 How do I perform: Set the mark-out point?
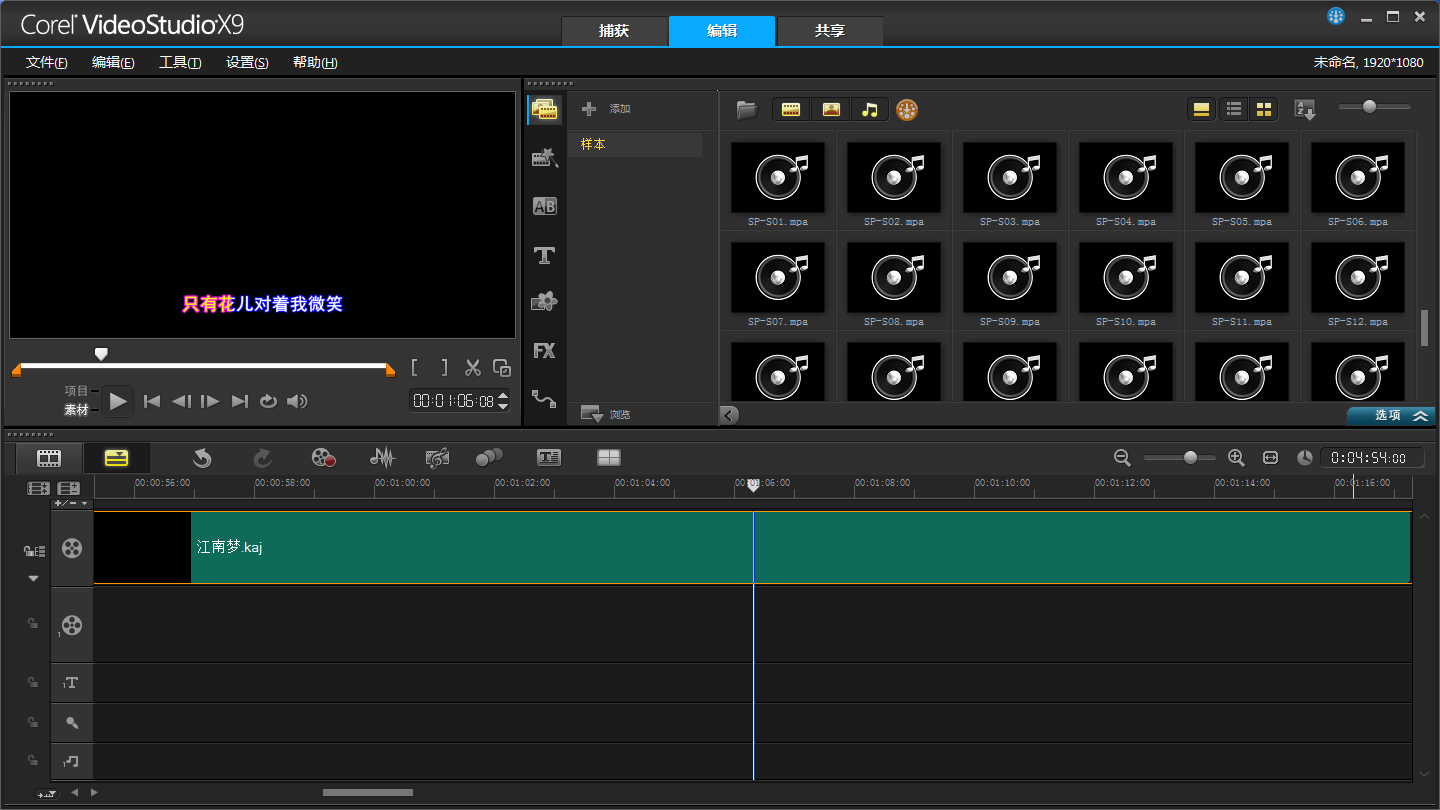click(x=444, y=368)
